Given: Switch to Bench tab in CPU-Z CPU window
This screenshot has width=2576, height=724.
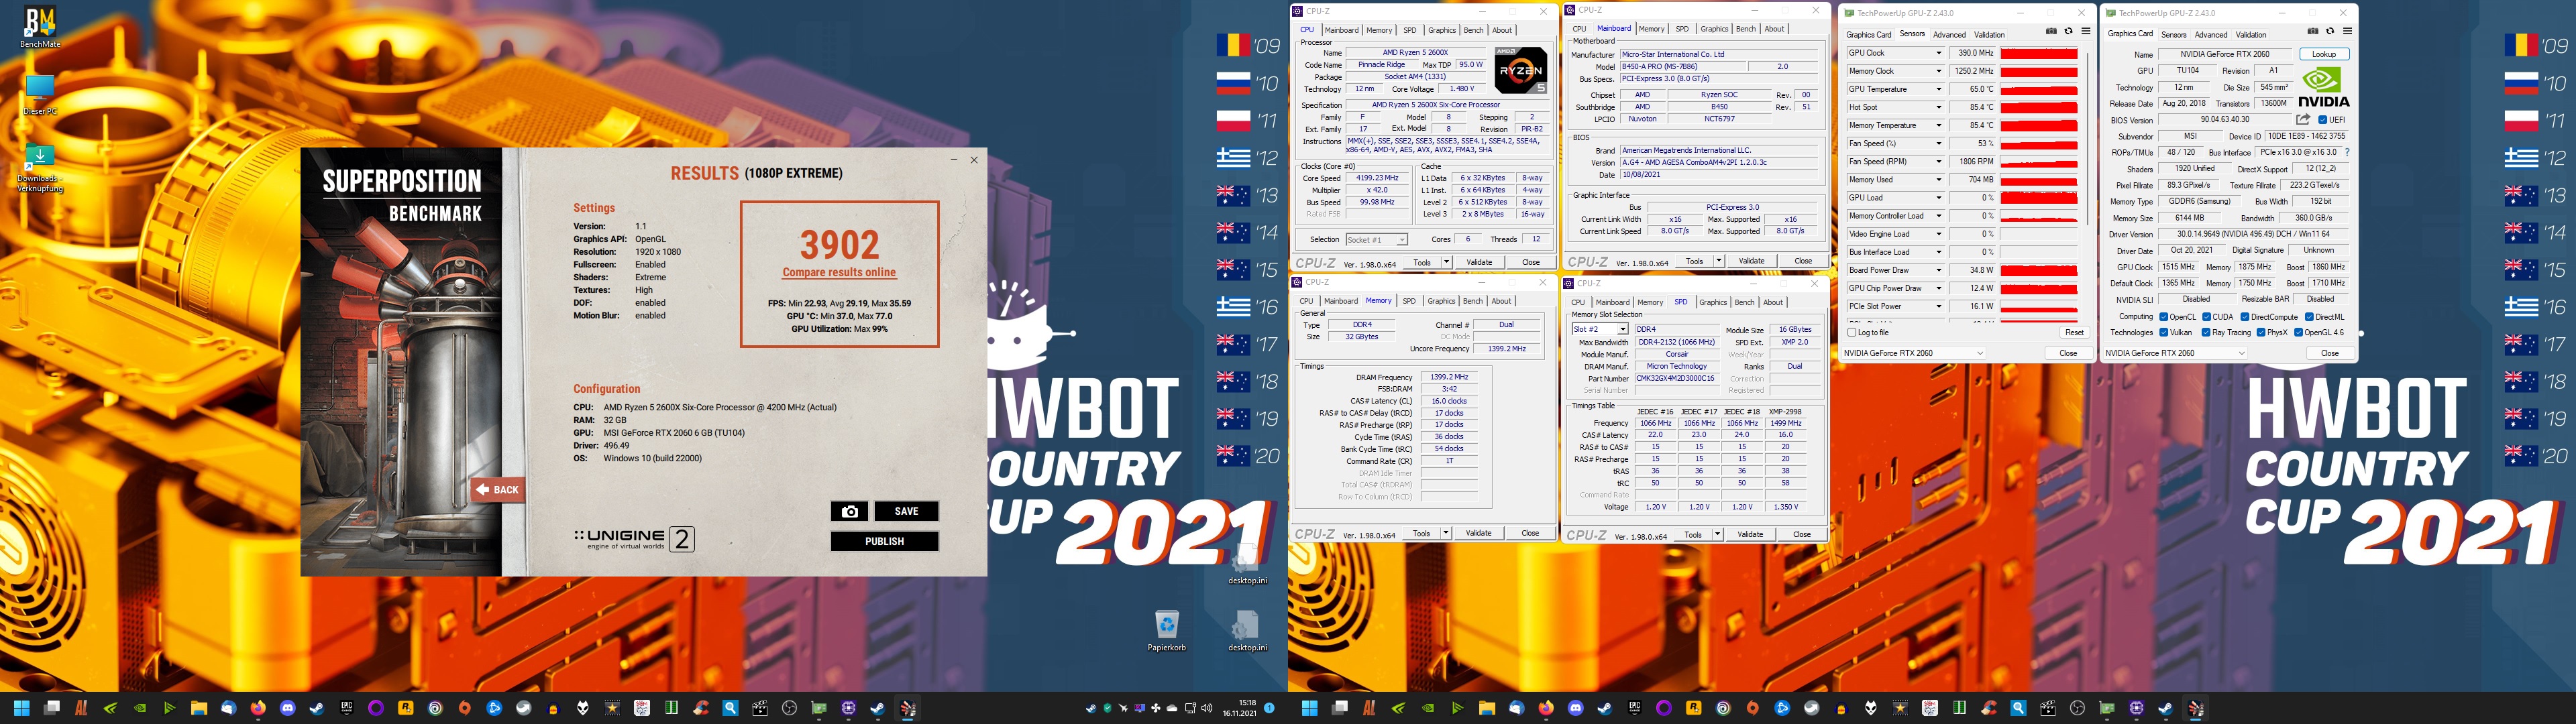Looking at the screenshot, I should (1473, 30).
